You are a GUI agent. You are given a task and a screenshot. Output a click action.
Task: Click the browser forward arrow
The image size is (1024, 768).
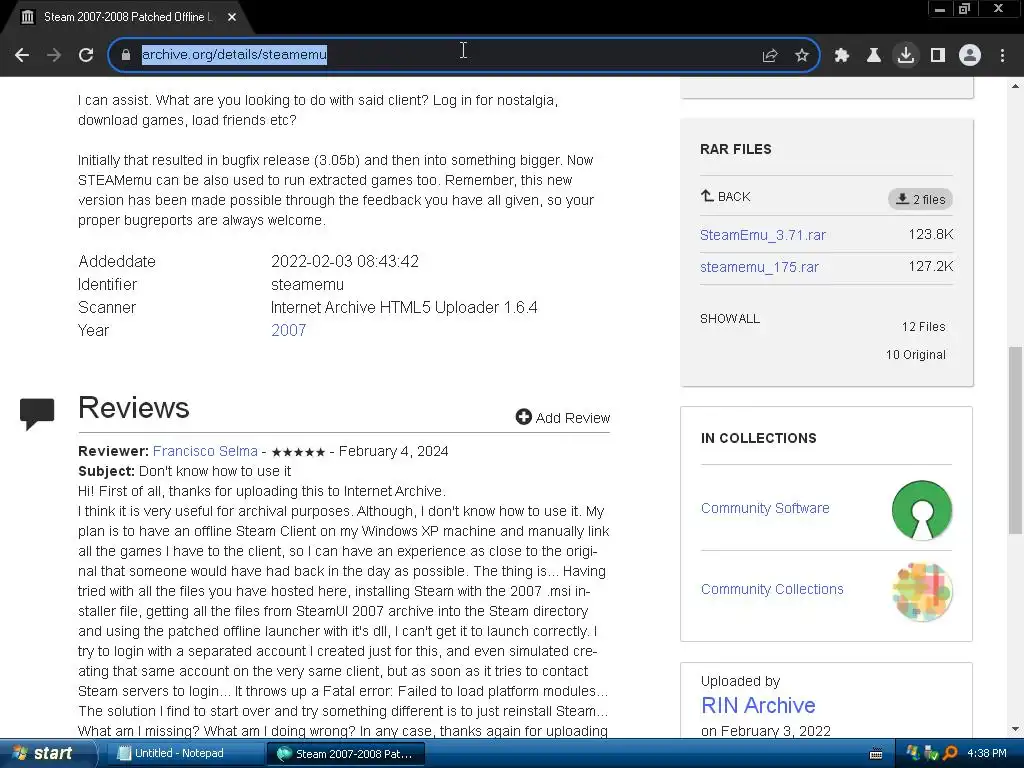[x=54, y=55]
